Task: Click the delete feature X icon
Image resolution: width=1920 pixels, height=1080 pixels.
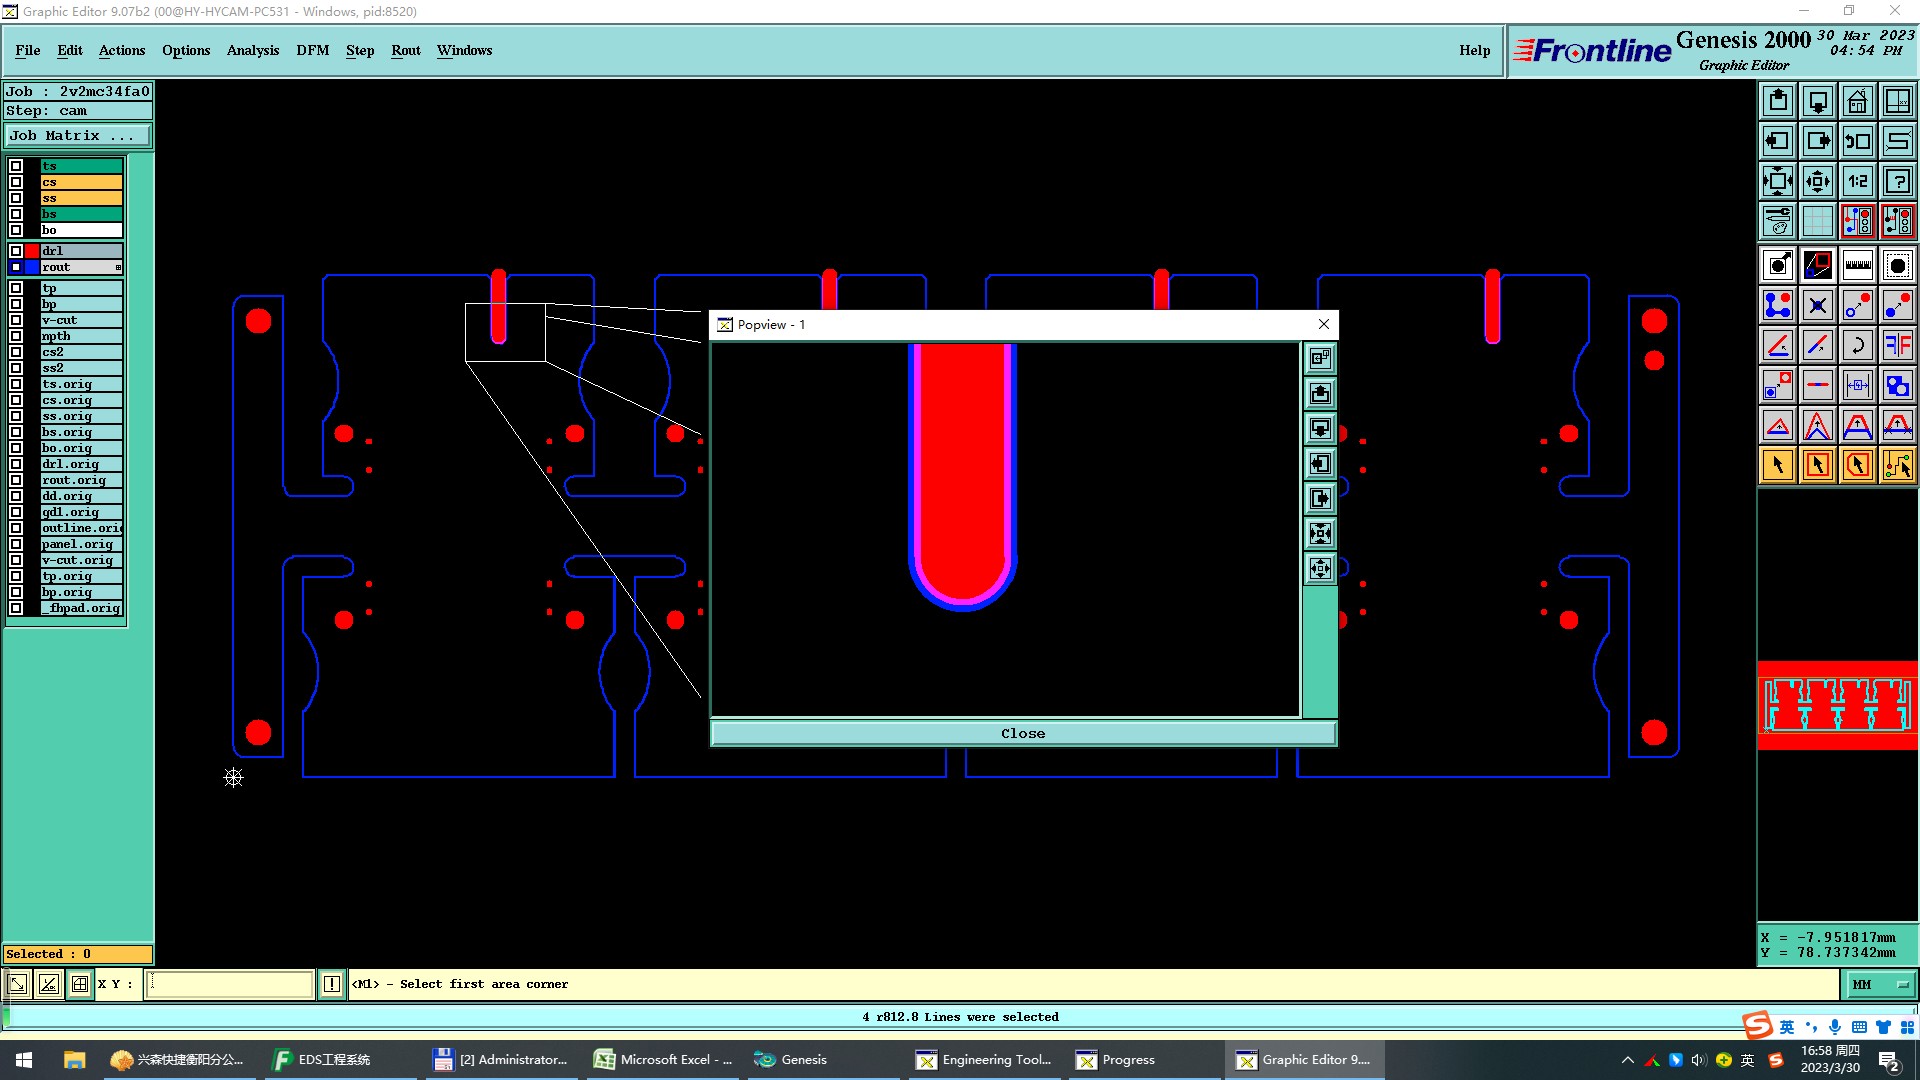Action: [x=1817, y=305]
